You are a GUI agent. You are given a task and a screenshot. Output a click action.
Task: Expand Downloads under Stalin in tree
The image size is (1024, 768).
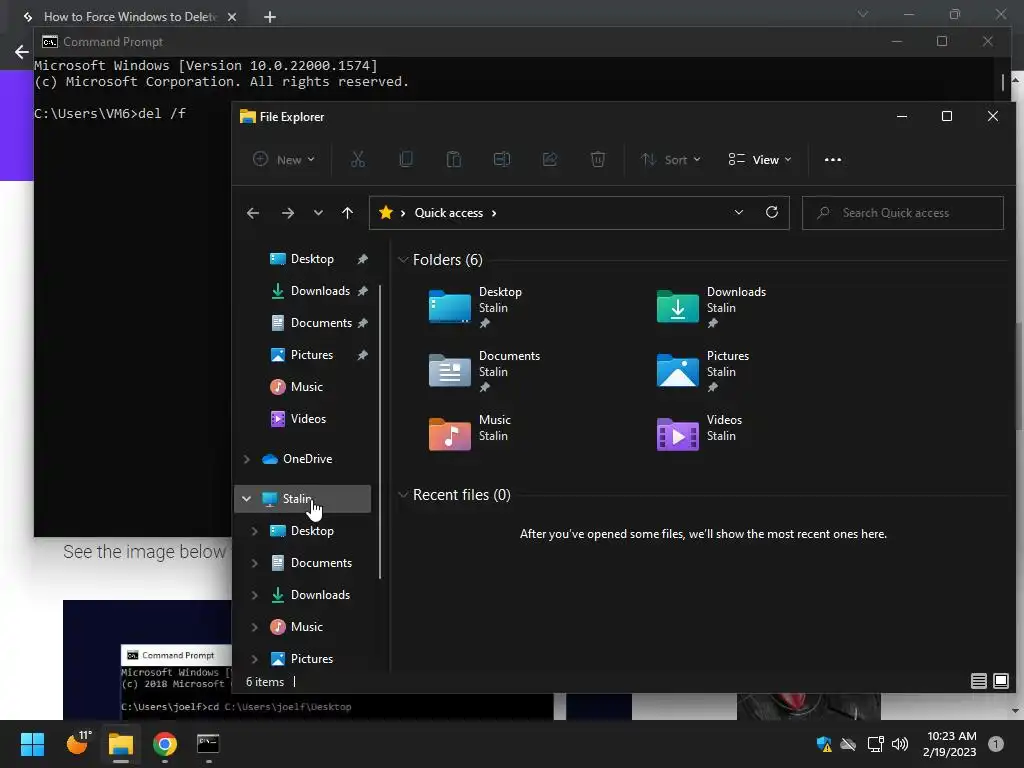click(255, 595)
